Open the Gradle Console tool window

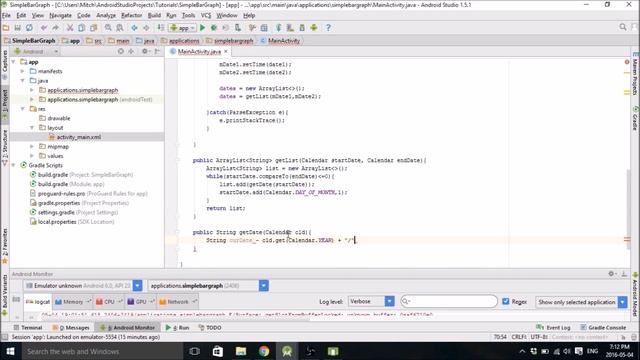(x=603, y=327)
